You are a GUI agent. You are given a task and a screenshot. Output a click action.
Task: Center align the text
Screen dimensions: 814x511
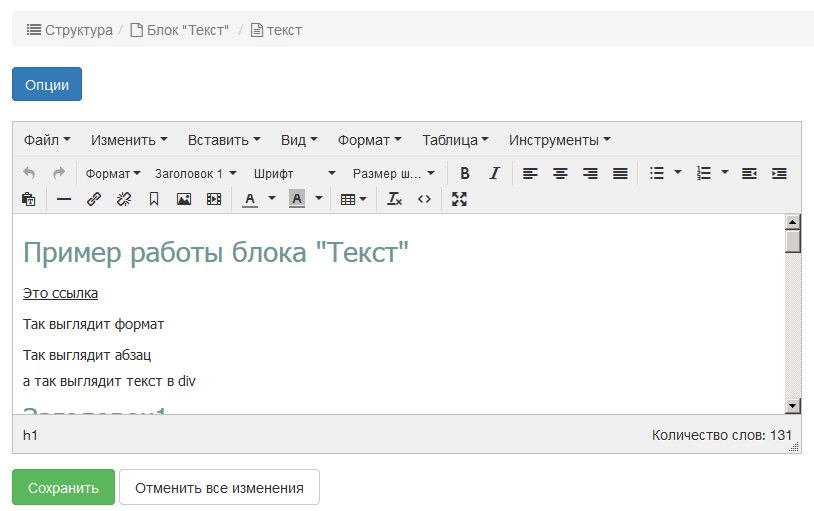(560, 173)
